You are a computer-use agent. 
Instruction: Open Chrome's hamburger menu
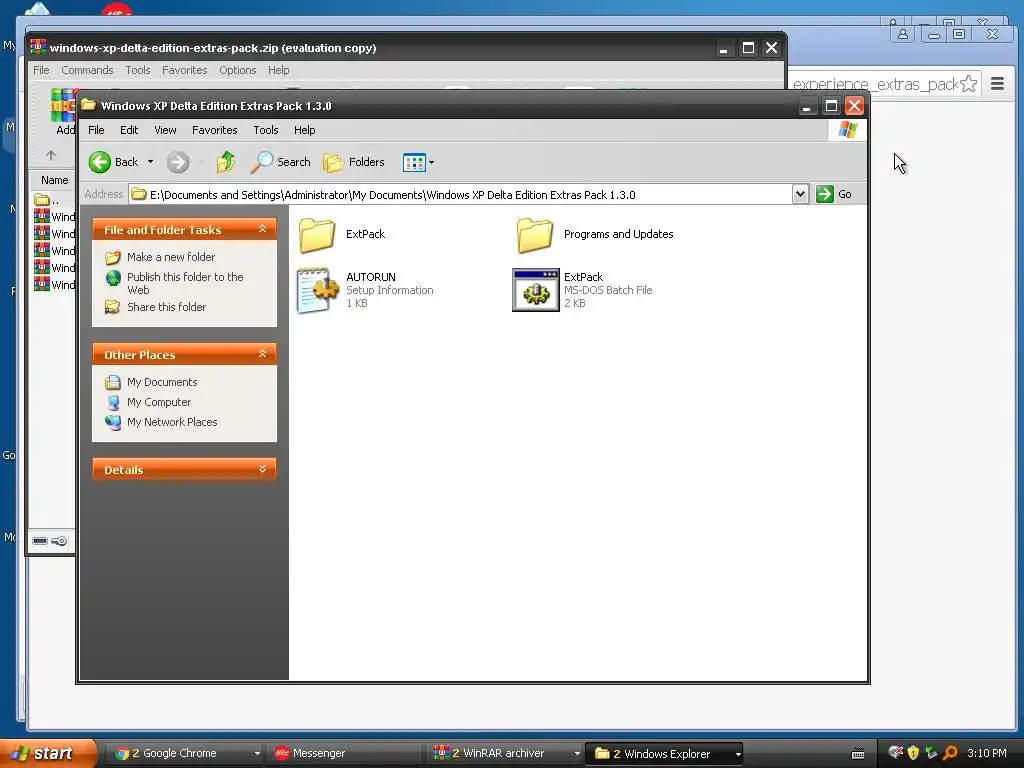997,84
